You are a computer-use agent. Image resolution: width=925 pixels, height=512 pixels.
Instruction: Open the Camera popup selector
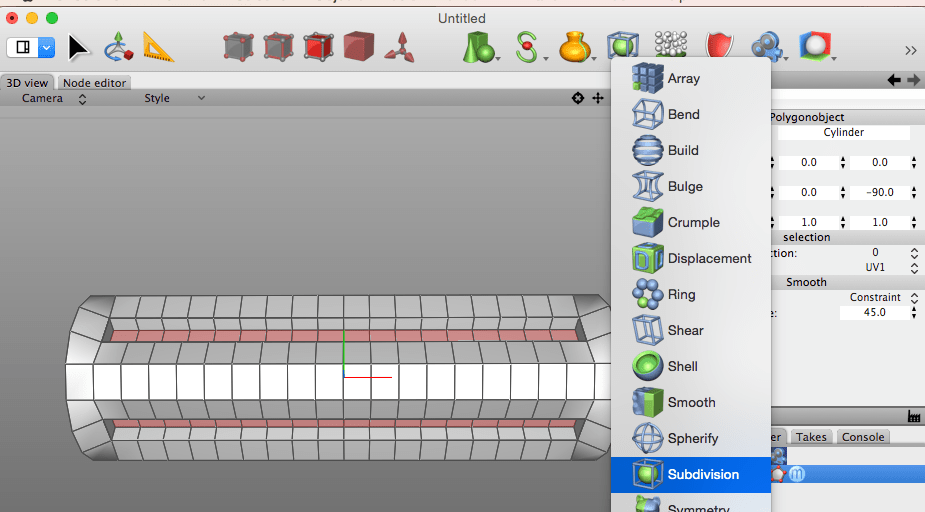point(53,99)
